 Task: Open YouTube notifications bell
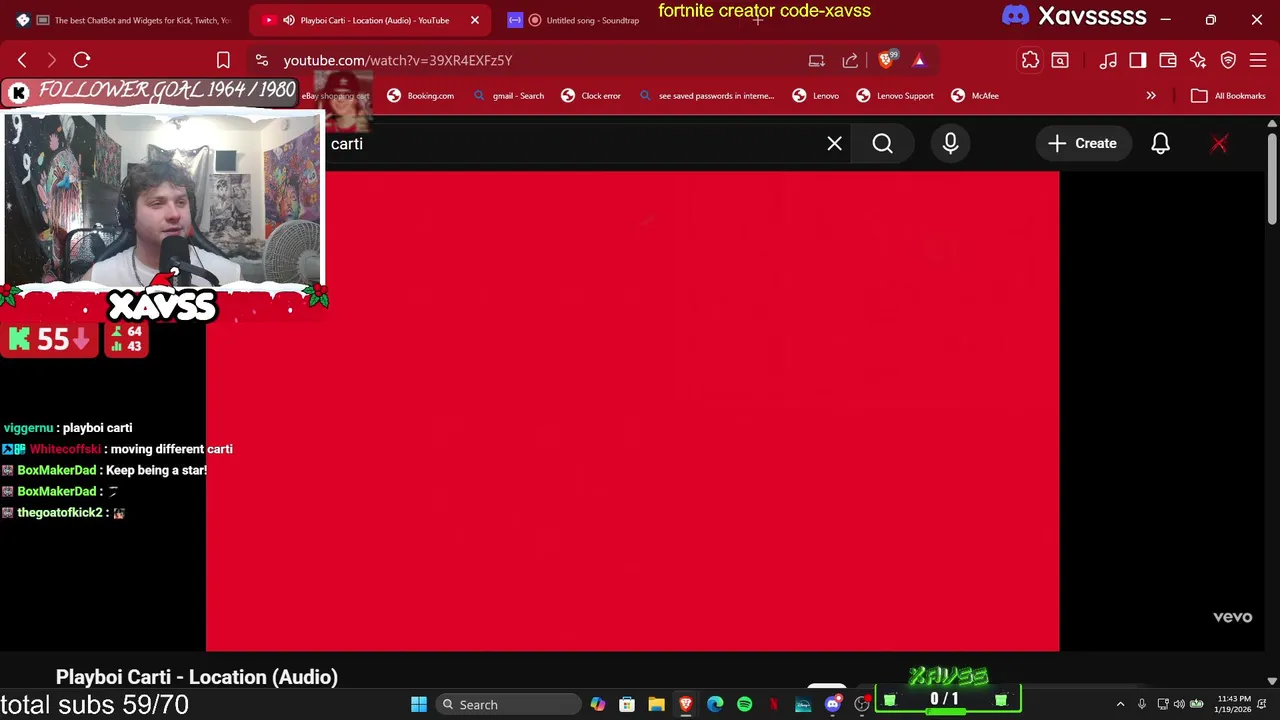pos(1160,144)
